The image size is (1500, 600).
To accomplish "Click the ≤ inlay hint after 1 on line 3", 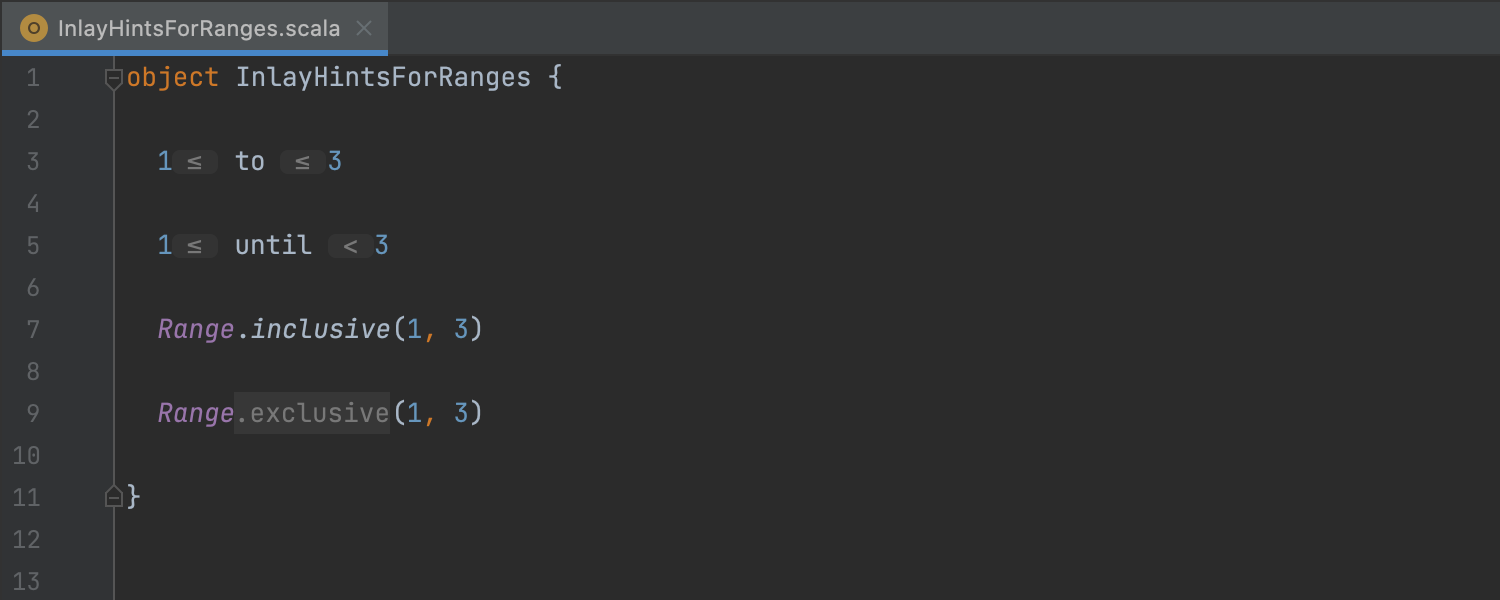I will pos(195,162).
